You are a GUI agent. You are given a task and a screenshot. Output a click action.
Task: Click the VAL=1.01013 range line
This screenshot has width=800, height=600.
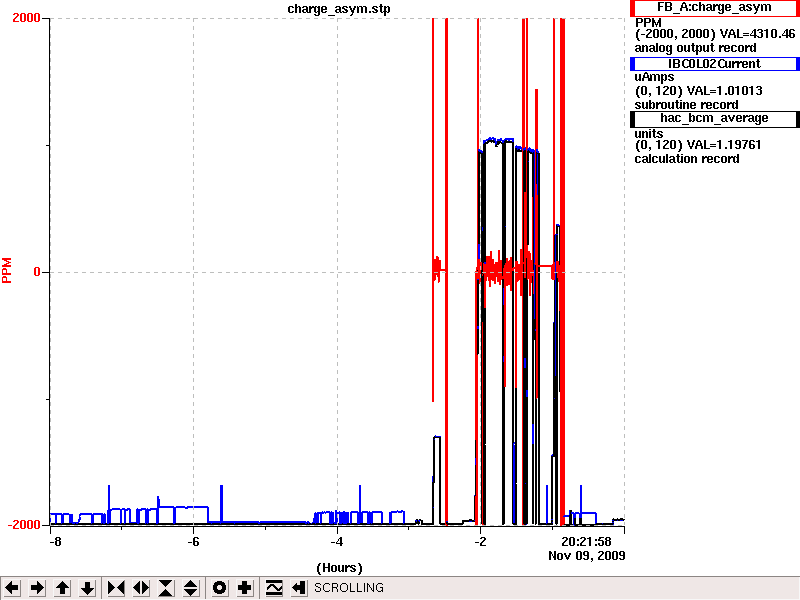pos(698,91)
